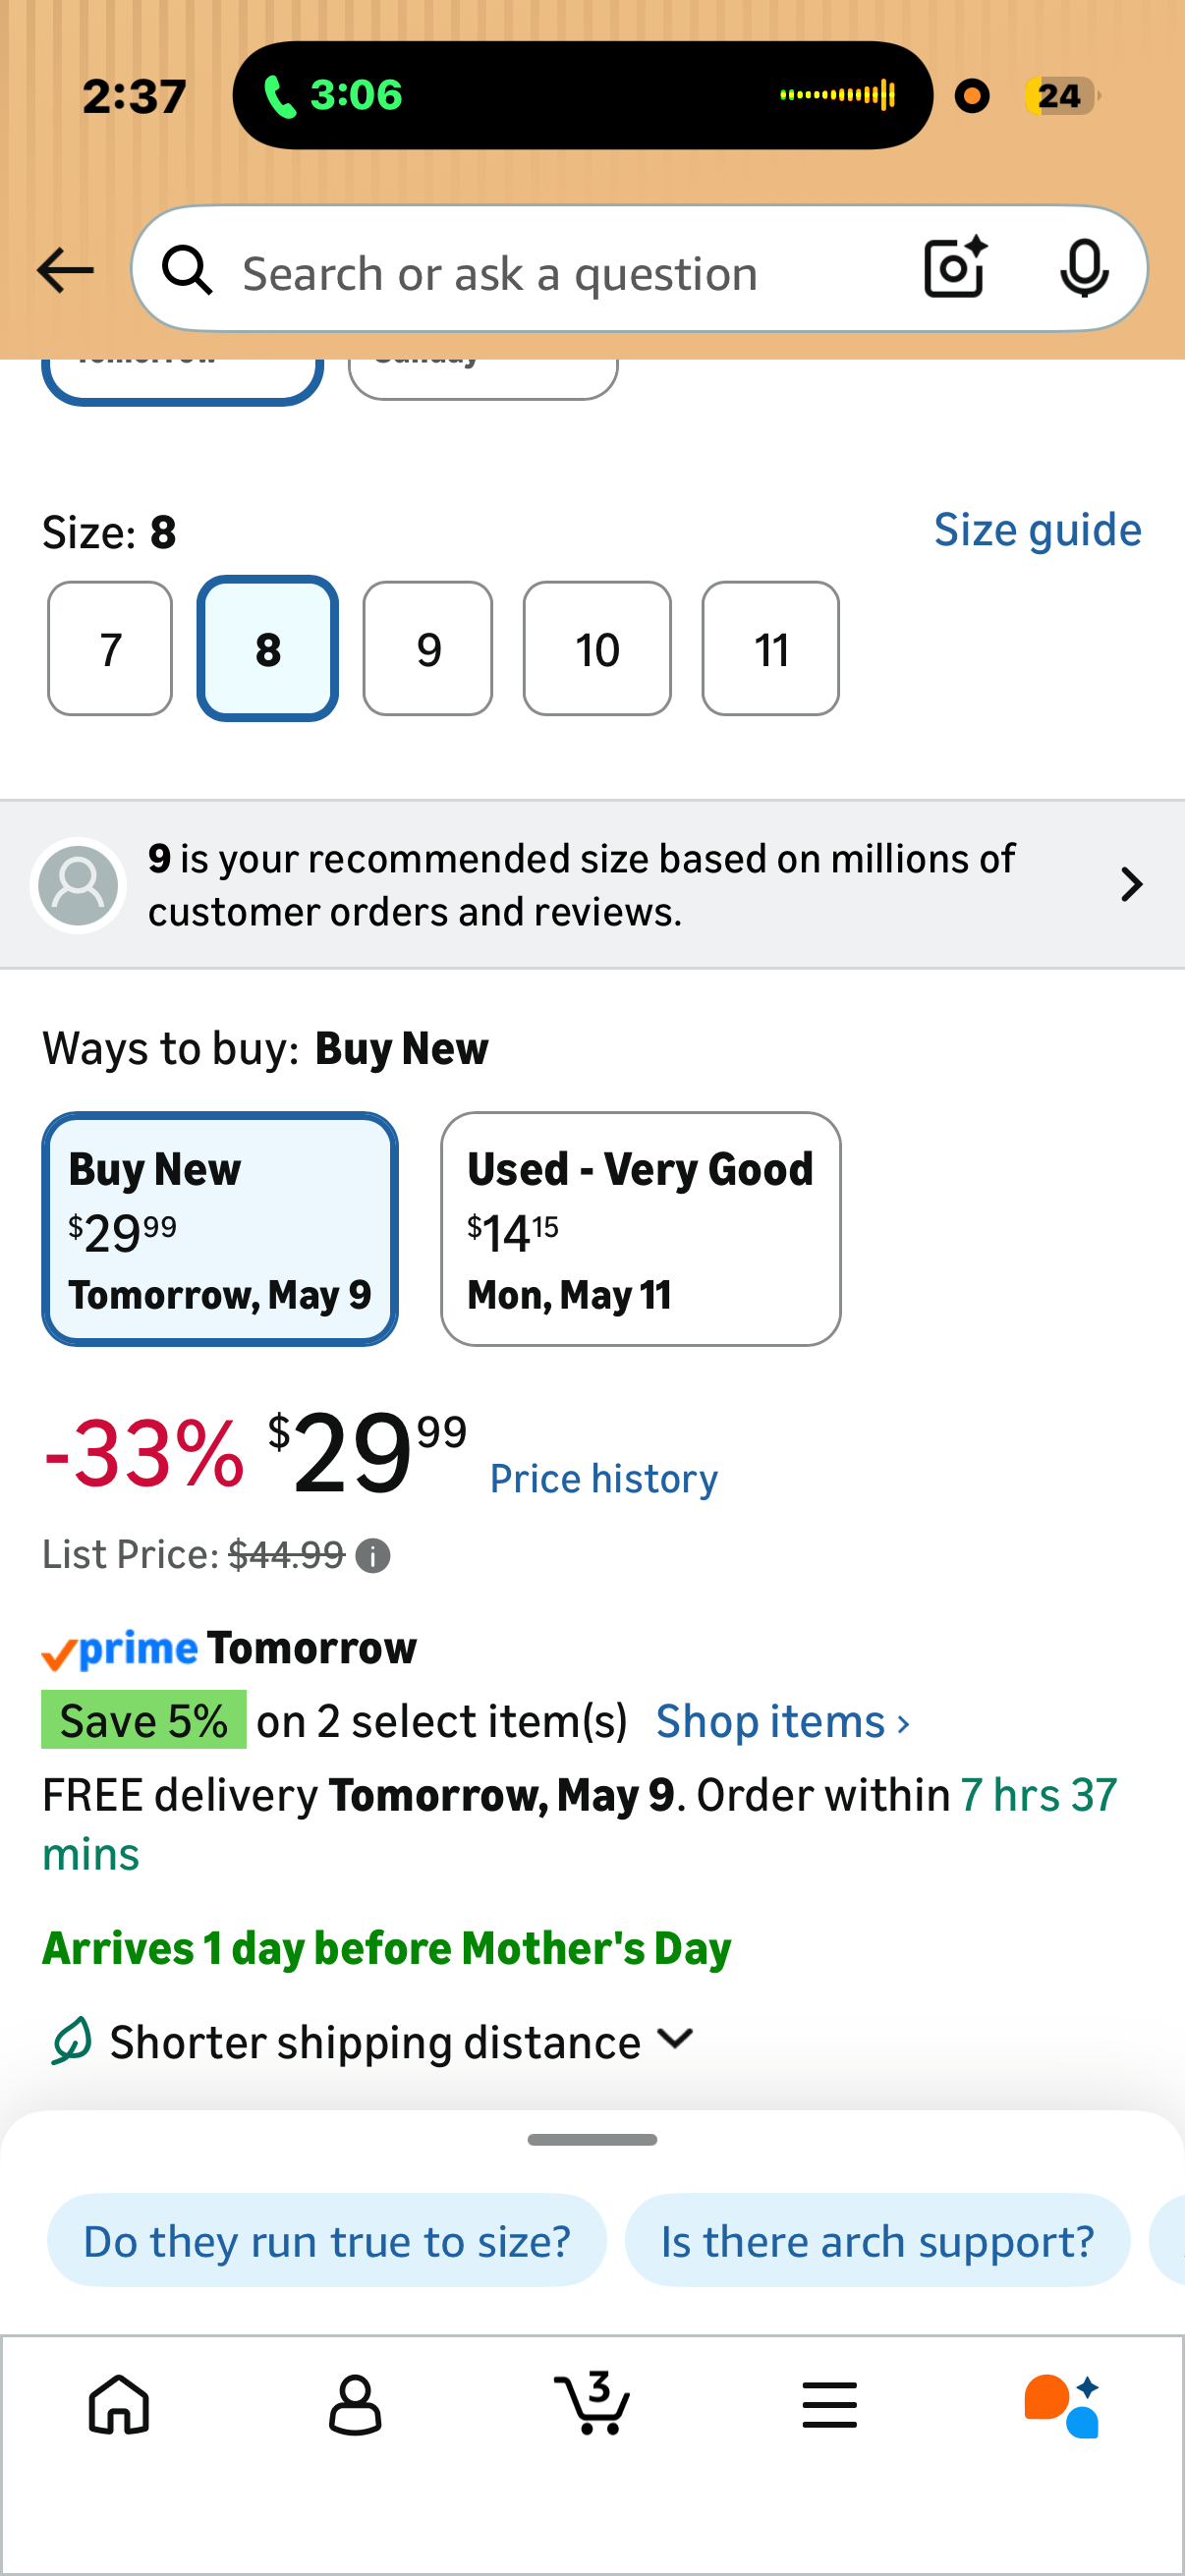This screenshot has width=1185, height=2576.
Task: Open the Size guide link
Action: [x=1037, y=530]
